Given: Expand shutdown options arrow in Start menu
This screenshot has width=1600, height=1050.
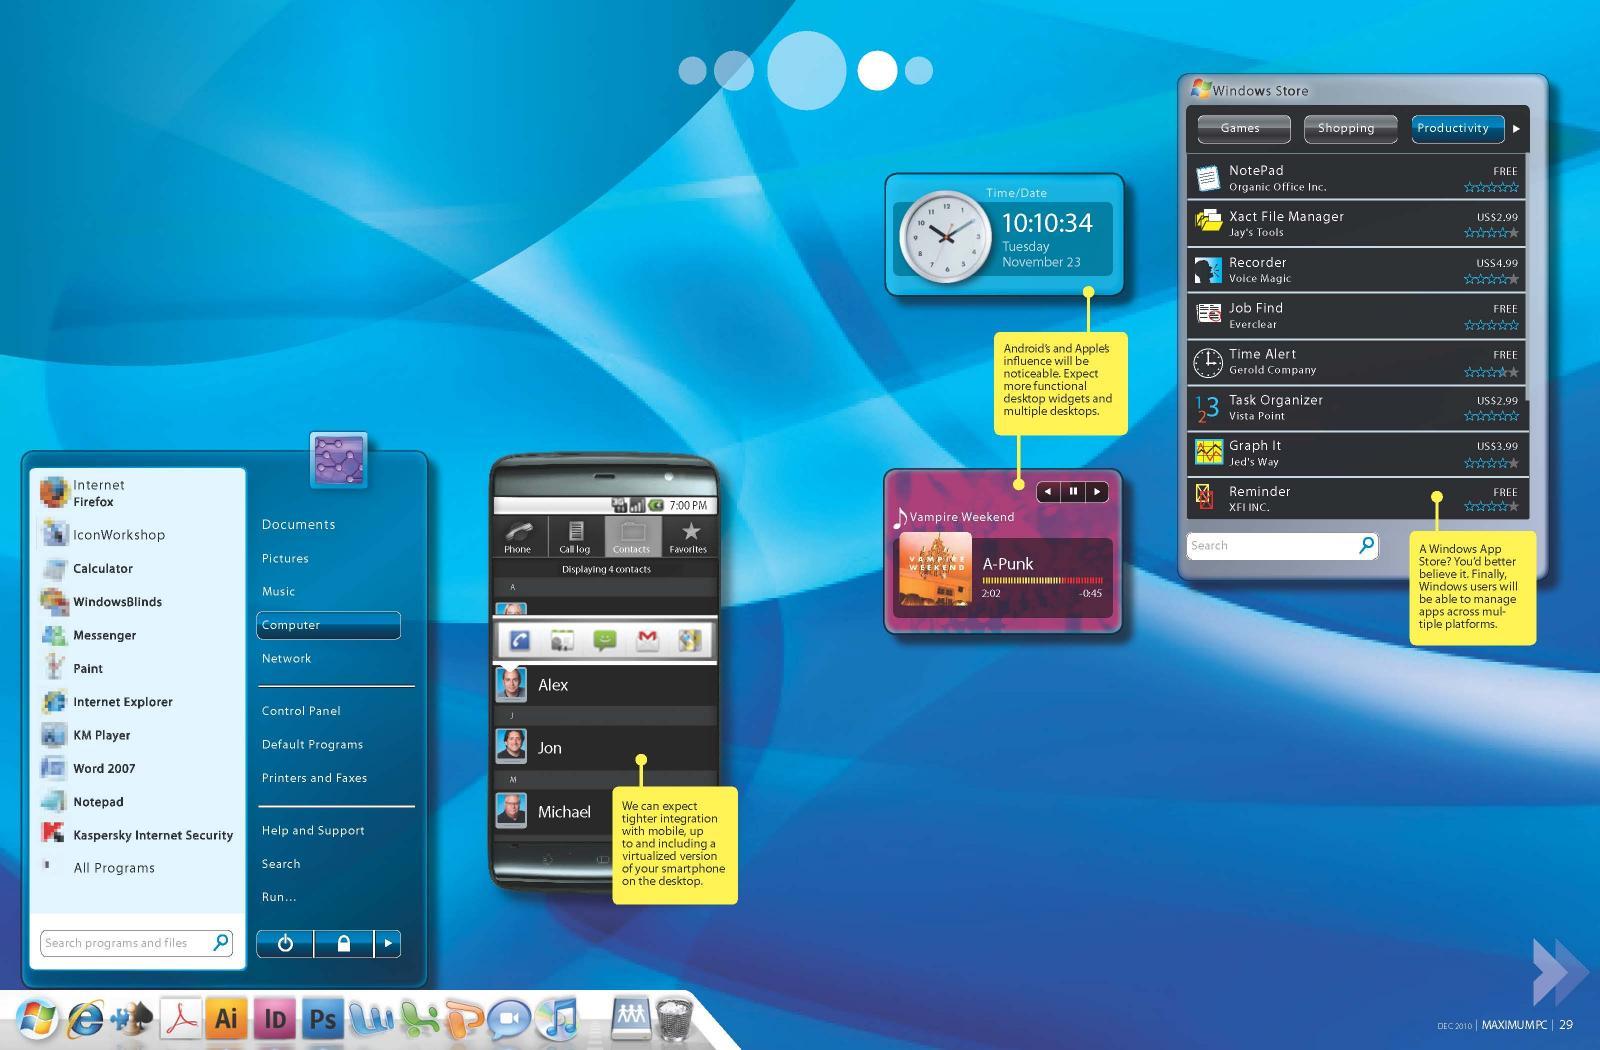Looking at the screenshot, I should [388, 943].
